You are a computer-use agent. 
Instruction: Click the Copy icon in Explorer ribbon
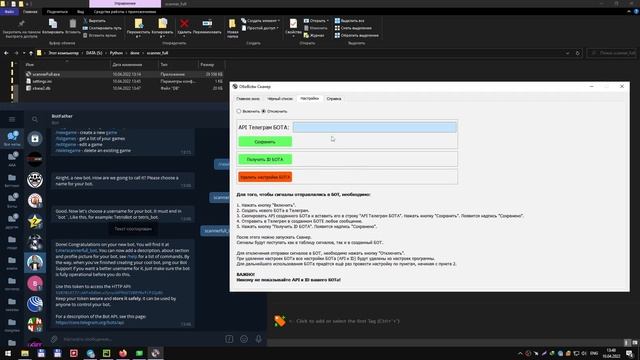[x=53, y=24]
